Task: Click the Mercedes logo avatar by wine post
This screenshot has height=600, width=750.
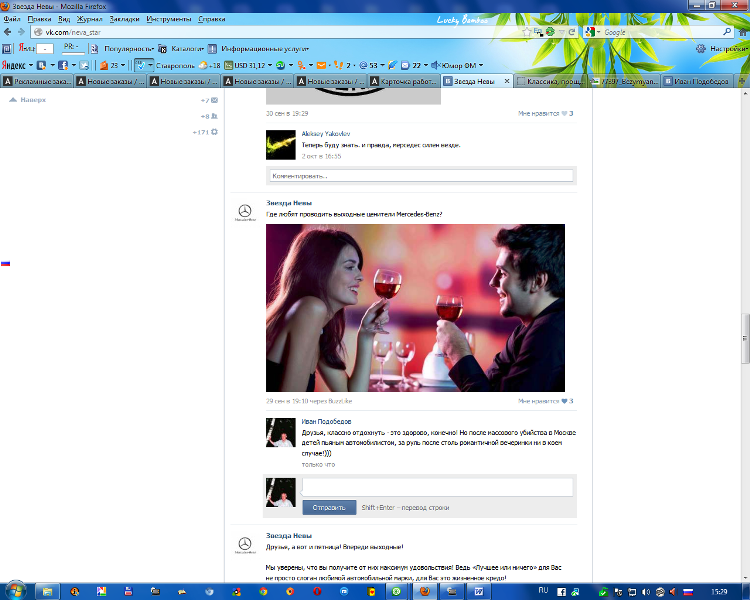Action: point(245,212)
